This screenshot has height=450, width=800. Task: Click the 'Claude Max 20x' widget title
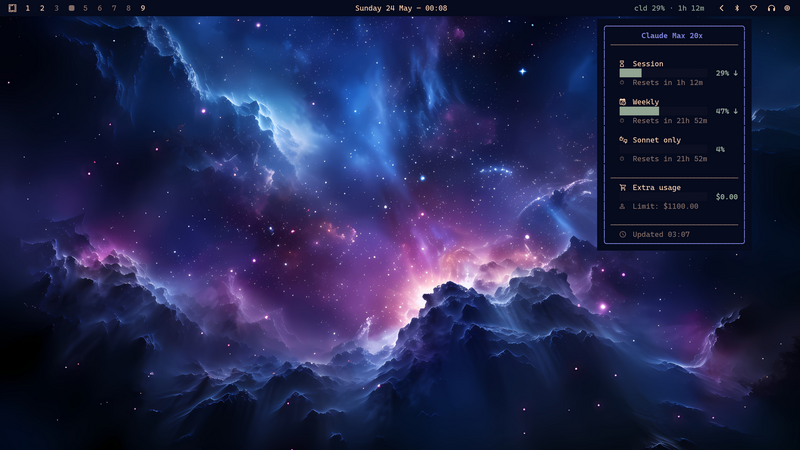pos(671,36)
